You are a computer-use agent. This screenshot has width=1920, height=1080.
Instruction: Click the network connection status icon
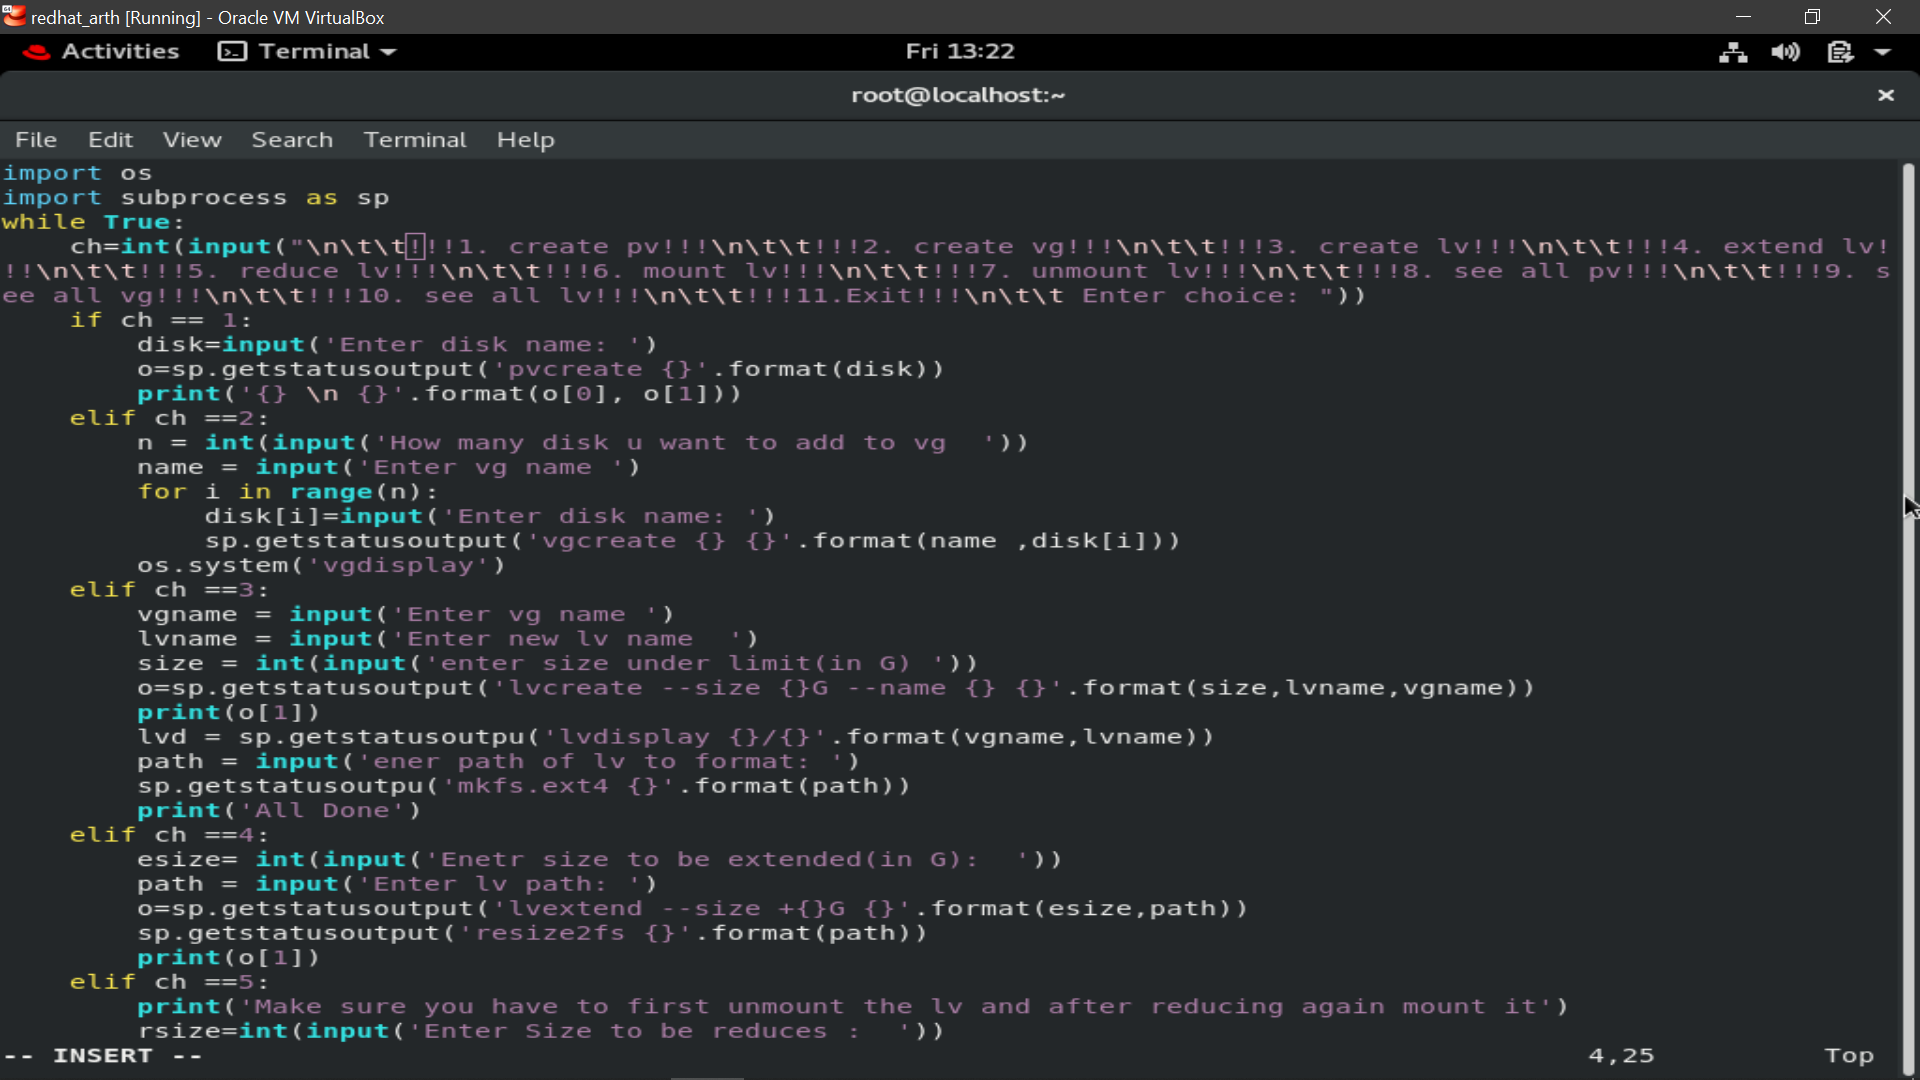(x=1733, y=52)
